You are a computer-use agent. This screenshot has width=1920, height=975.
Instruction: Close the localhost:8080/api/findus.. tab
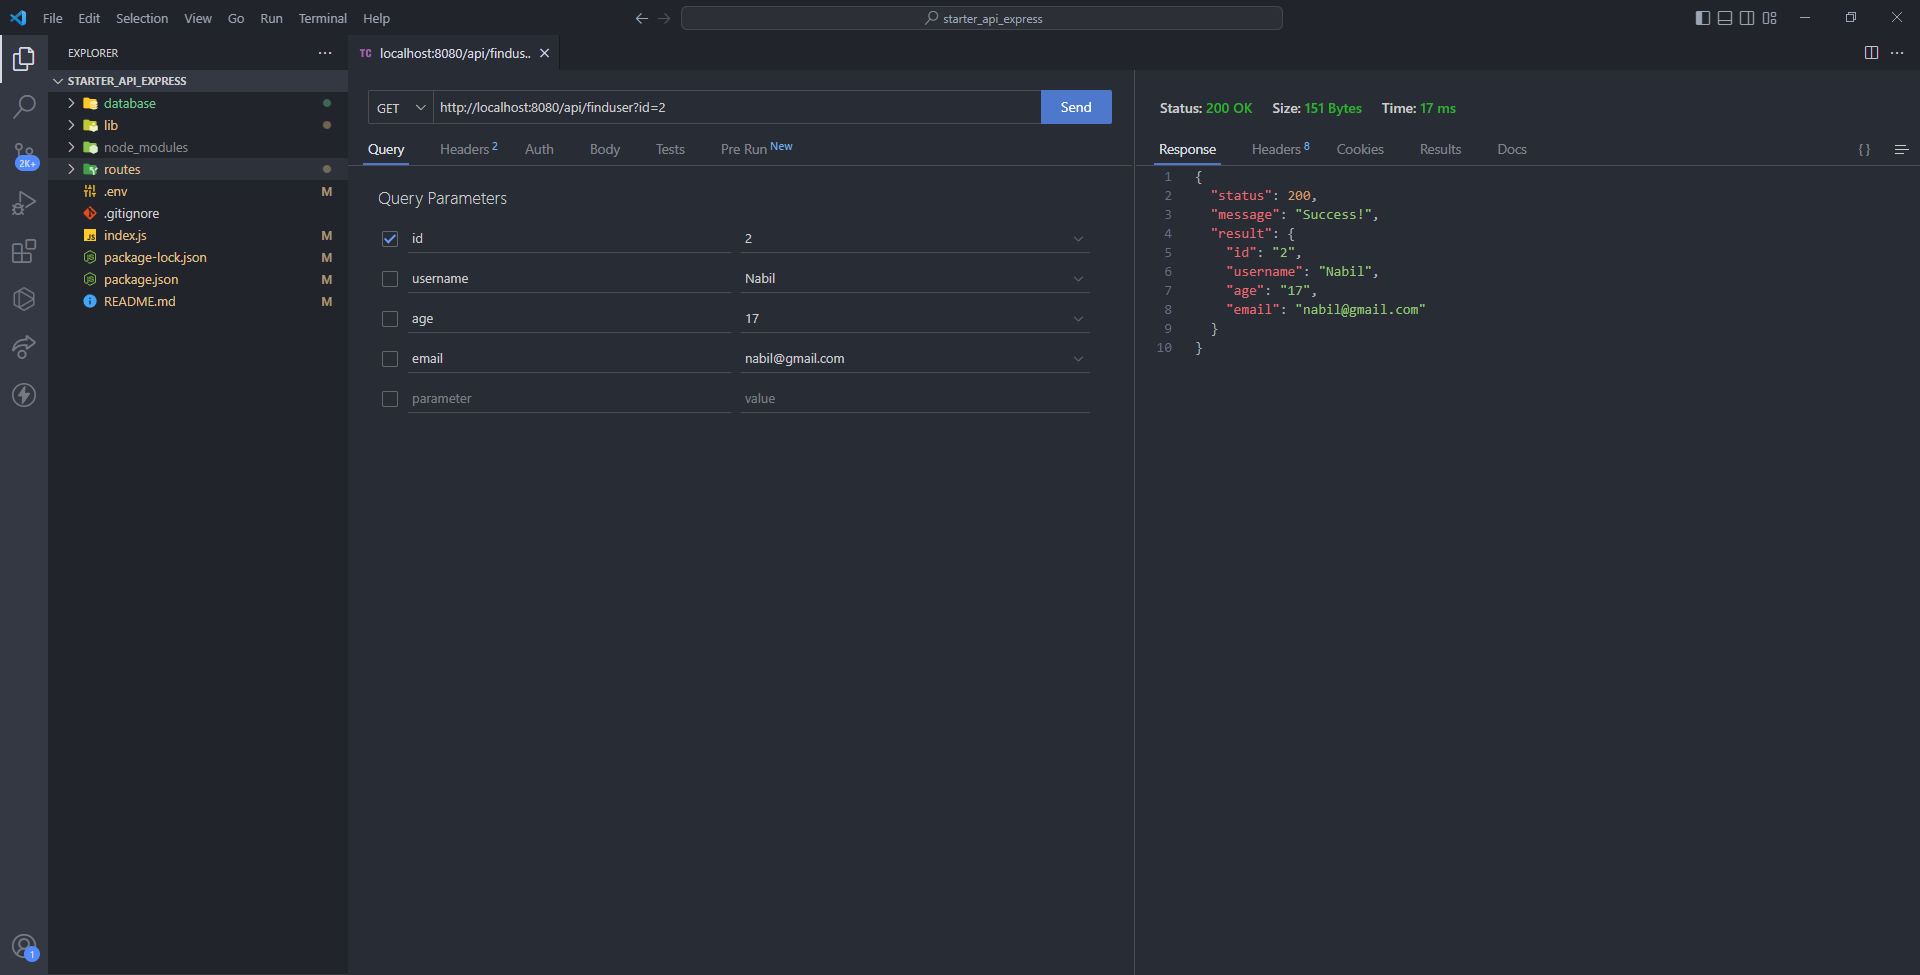545,53
